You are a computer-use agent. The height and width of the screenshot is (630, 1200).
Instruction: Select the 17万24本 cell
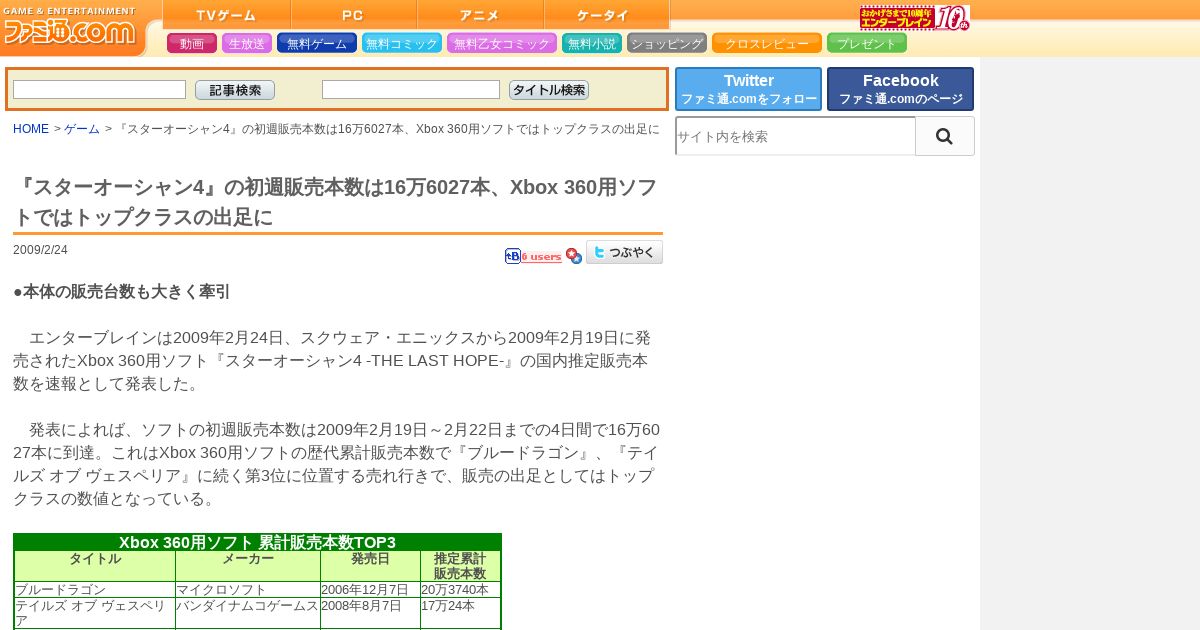pyautogui.click(x=460, y=613)
